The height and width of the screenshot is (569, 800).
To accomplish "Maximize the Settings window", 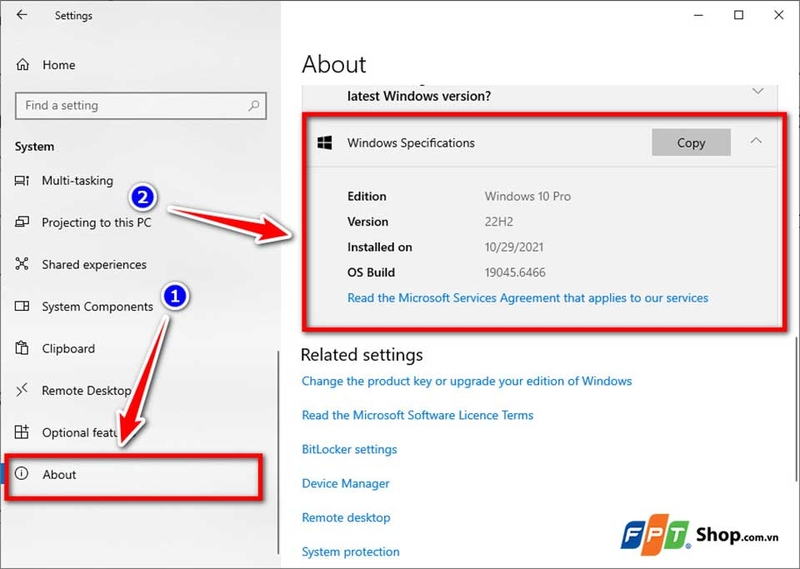I will 738,15.
